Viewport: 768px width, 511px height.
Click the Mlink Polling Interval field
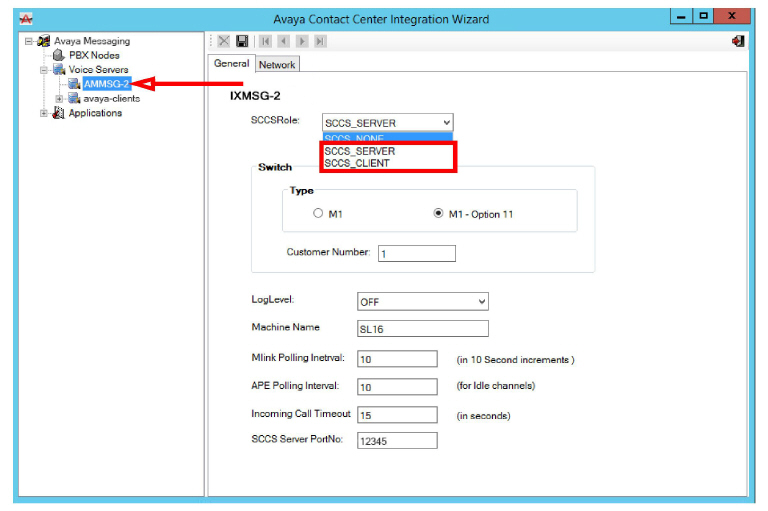click(397, 359)
